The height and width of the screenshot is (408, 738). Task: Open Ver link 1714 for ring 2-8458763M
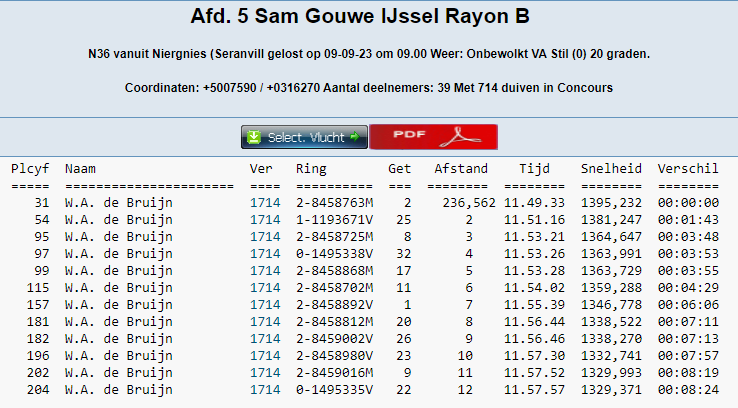tap(265, 203)
